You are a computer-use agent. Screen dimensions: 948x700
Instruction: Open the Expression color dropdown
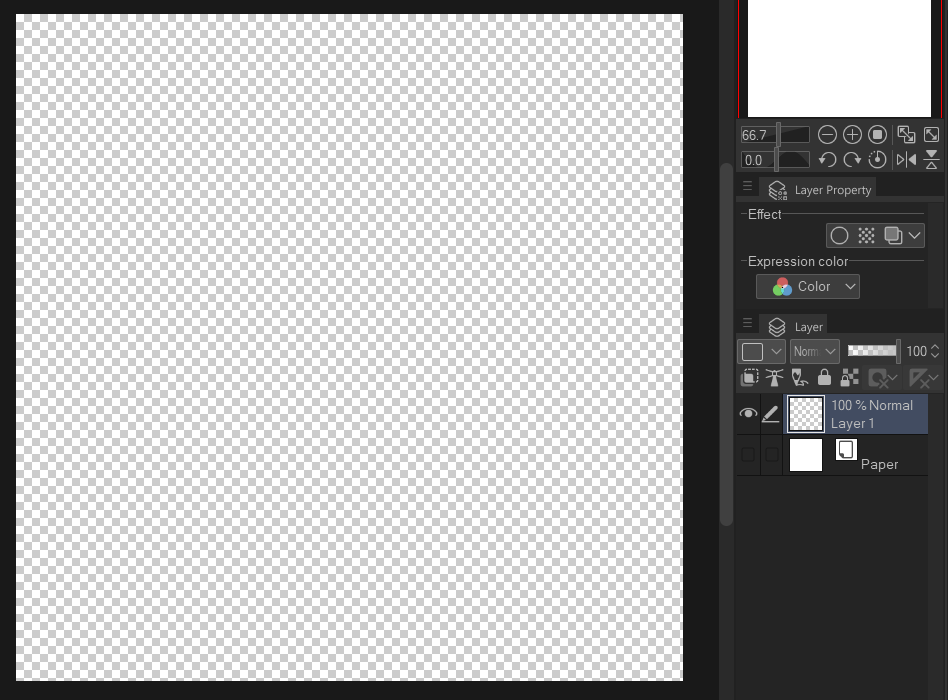808,287
